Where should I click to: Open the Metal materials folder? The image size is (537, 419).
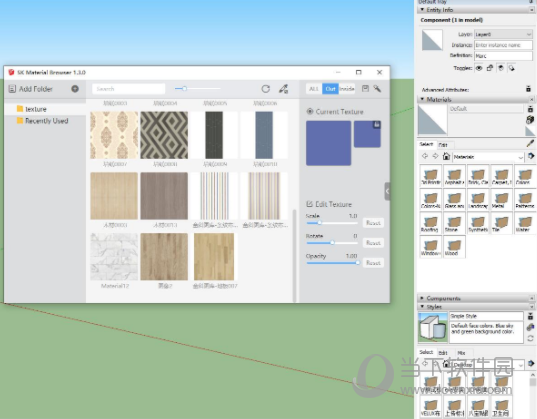pyautogui.click(x=501, y=199)
